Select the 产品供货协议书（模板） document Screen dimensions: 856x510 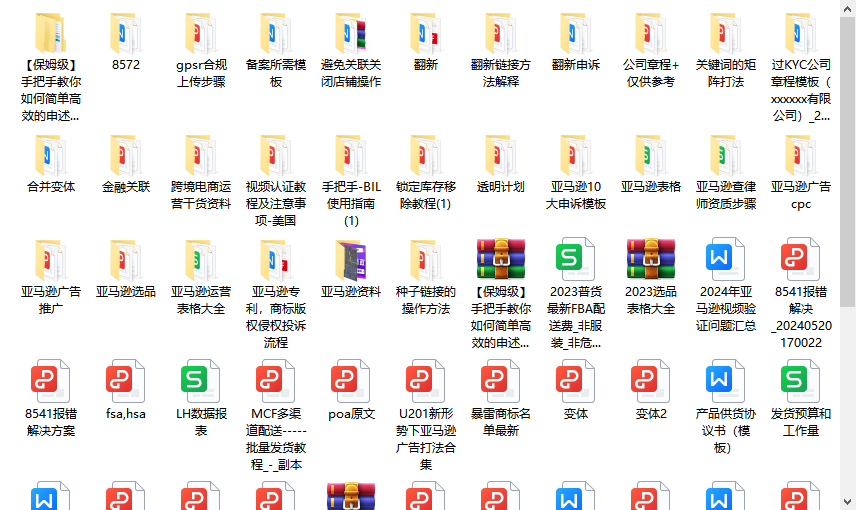tap(726, 381)
